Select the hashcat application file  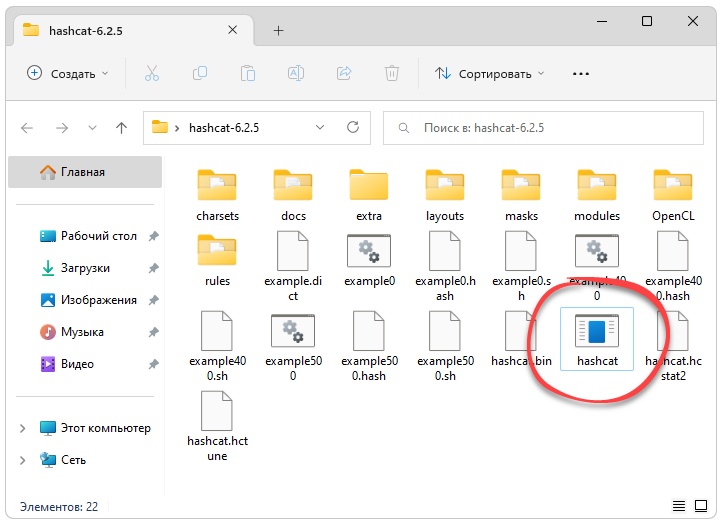[597, 339]
